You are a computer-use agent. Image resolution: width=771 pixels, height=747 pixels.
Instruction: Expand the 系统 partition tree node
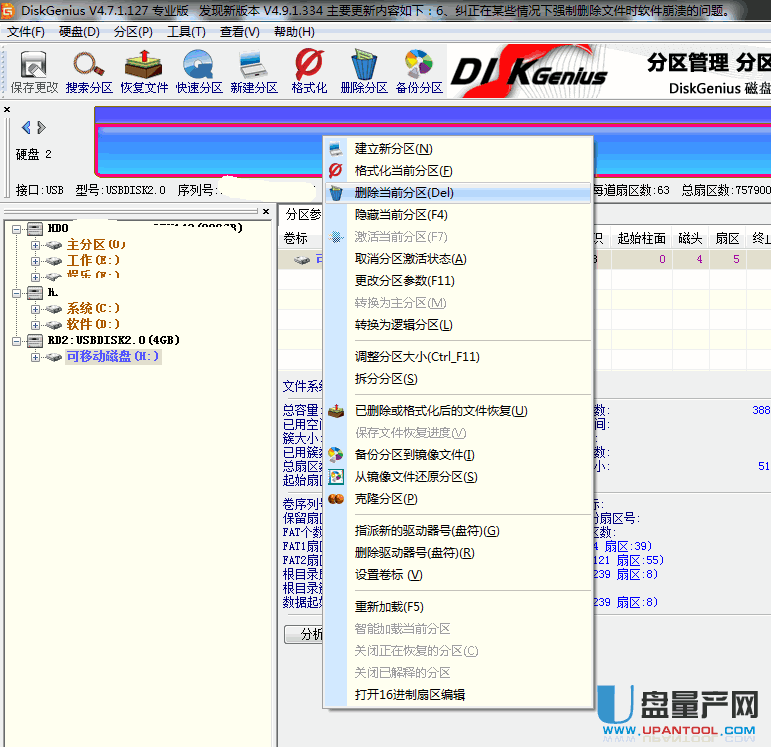(36, 309)
